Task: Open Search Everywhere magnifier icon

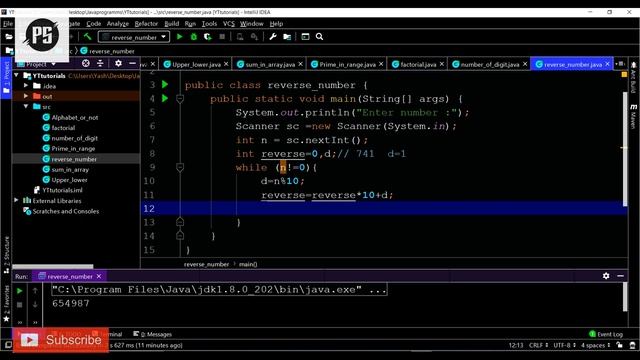Action: point(320,37)
